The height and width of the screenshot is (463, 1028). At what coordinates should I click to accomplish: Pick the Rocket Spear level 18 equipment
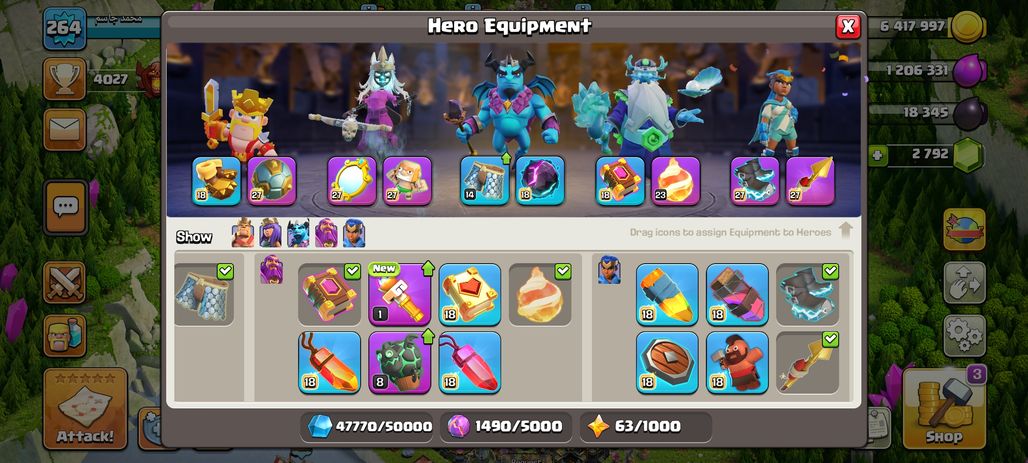[x=667, y=294]
